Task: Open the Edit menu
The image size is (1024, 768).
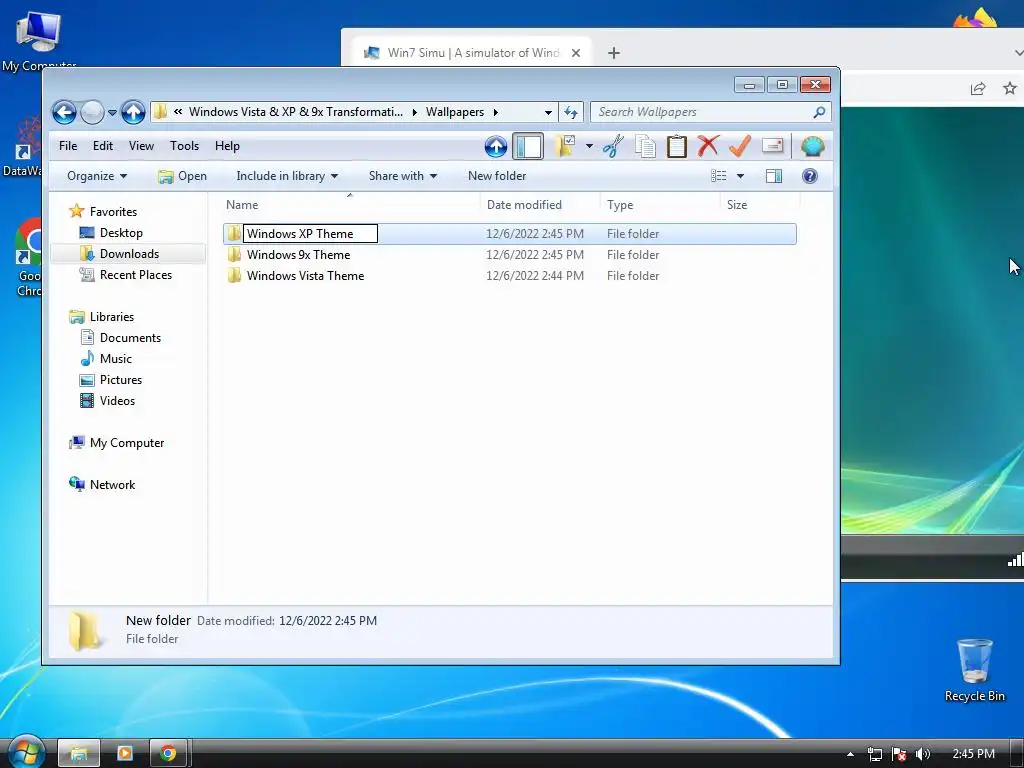Action: [103, 146]
